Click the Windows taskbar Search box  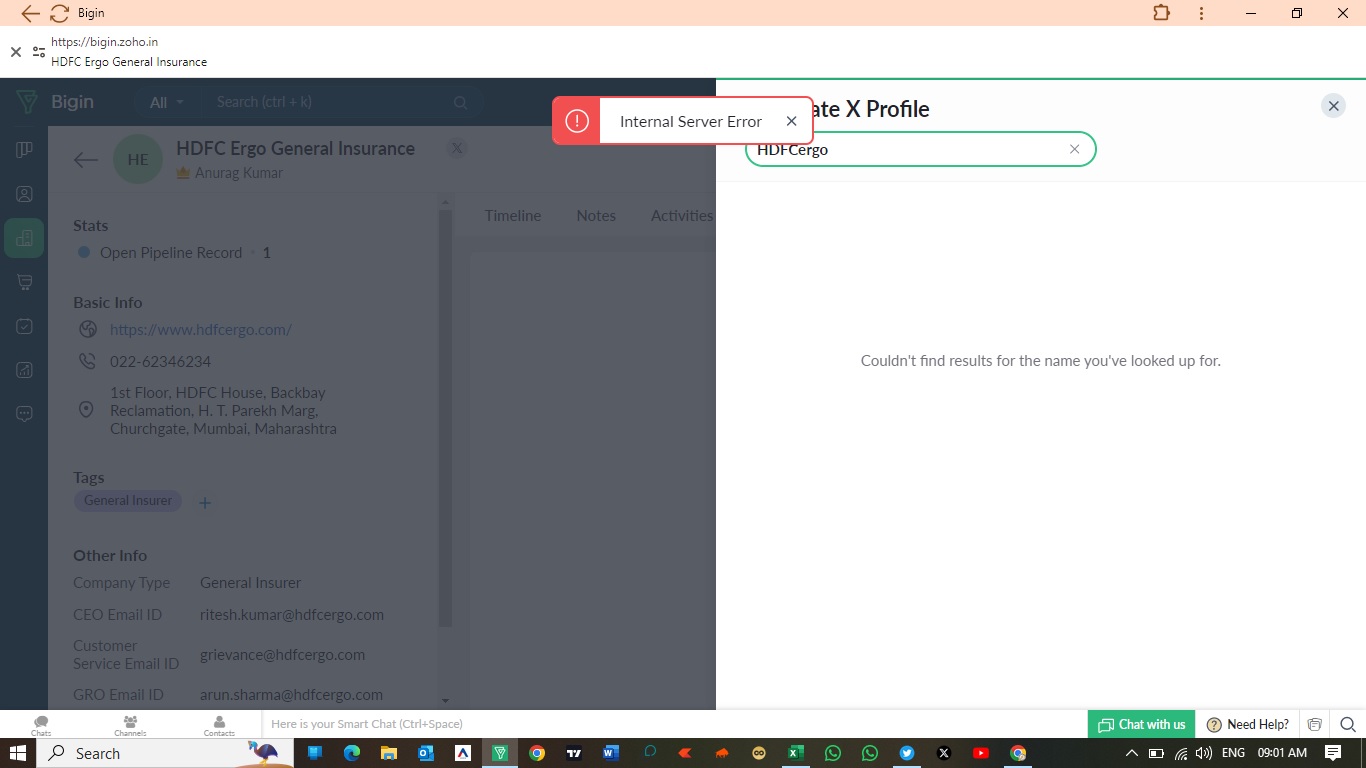click(164, 753)
